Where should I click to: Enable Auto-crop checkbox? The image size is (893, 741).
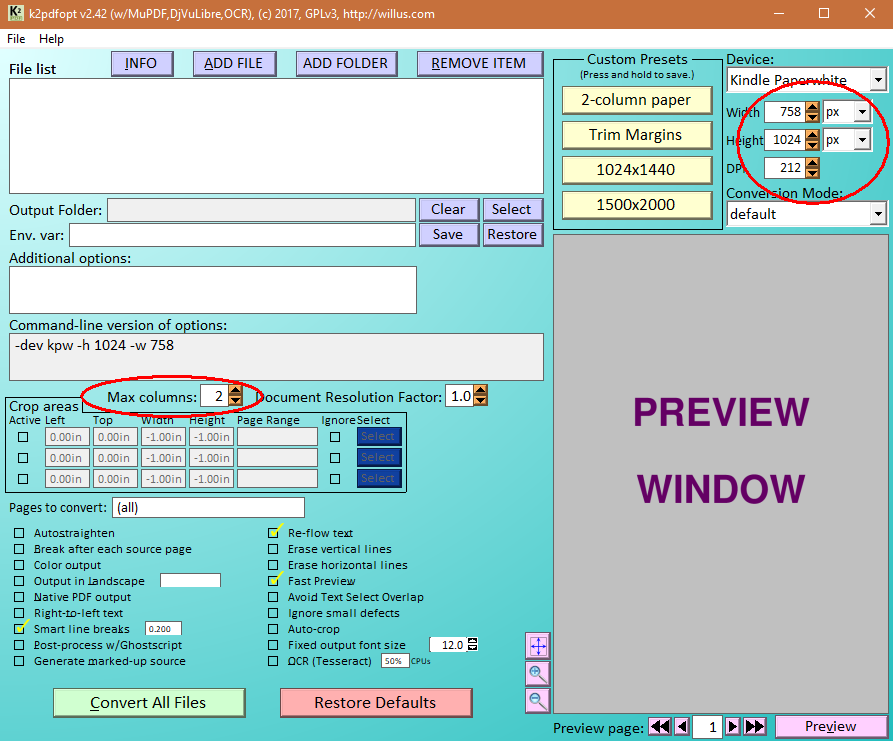273,629
